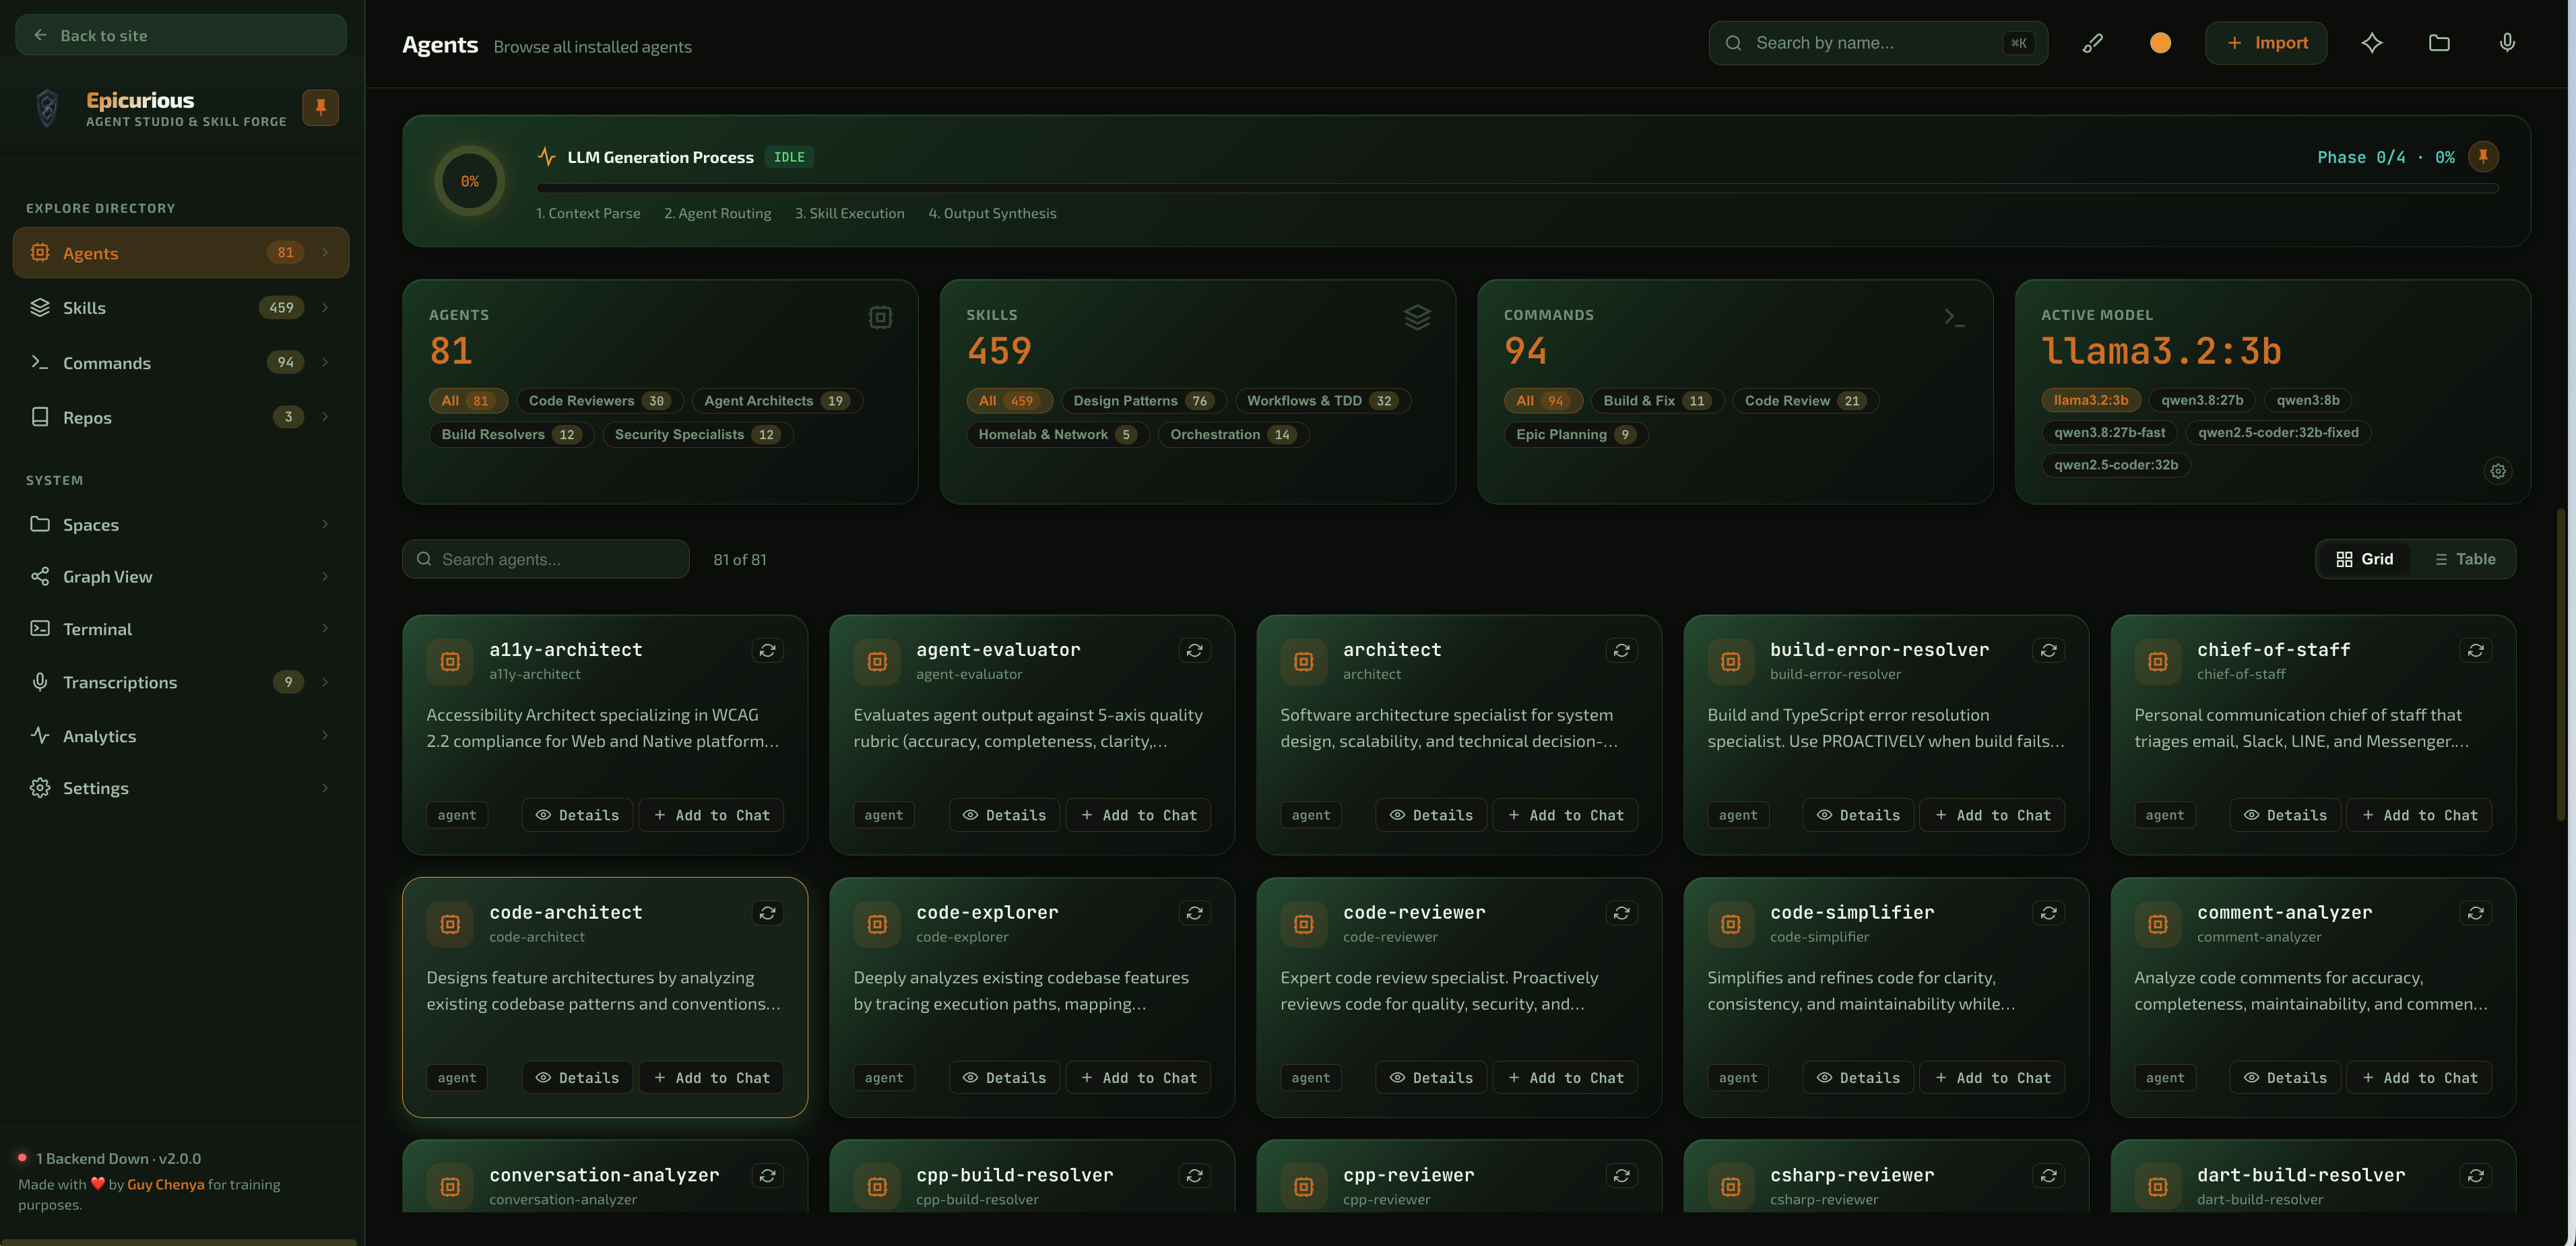Click the terminal prompt icon in Commands card
The width and height of the screenshot is (2576, 1246).
coord(1954,317)
